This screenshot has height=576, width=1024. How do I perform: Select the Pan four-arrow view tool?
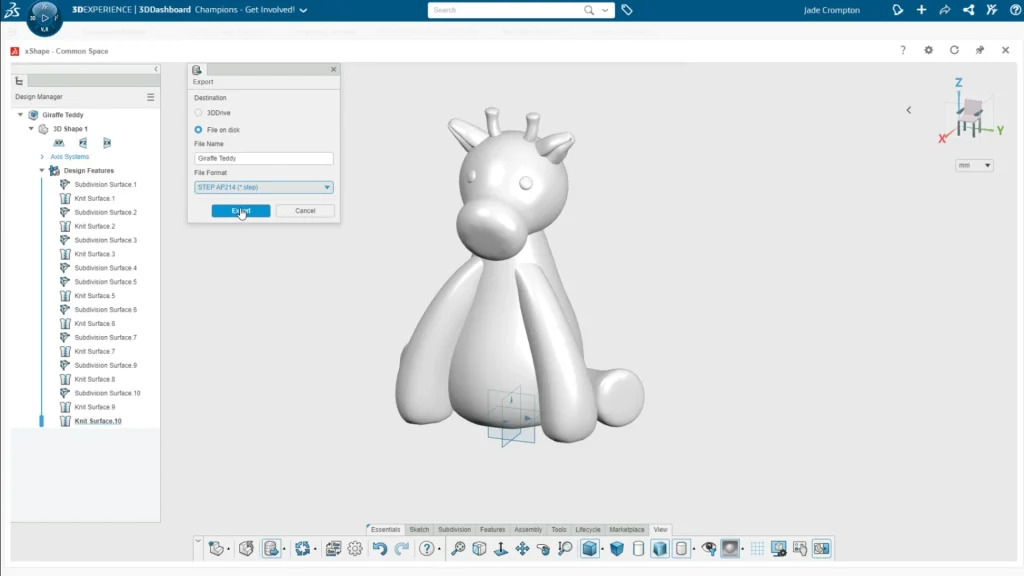(522, 548)
